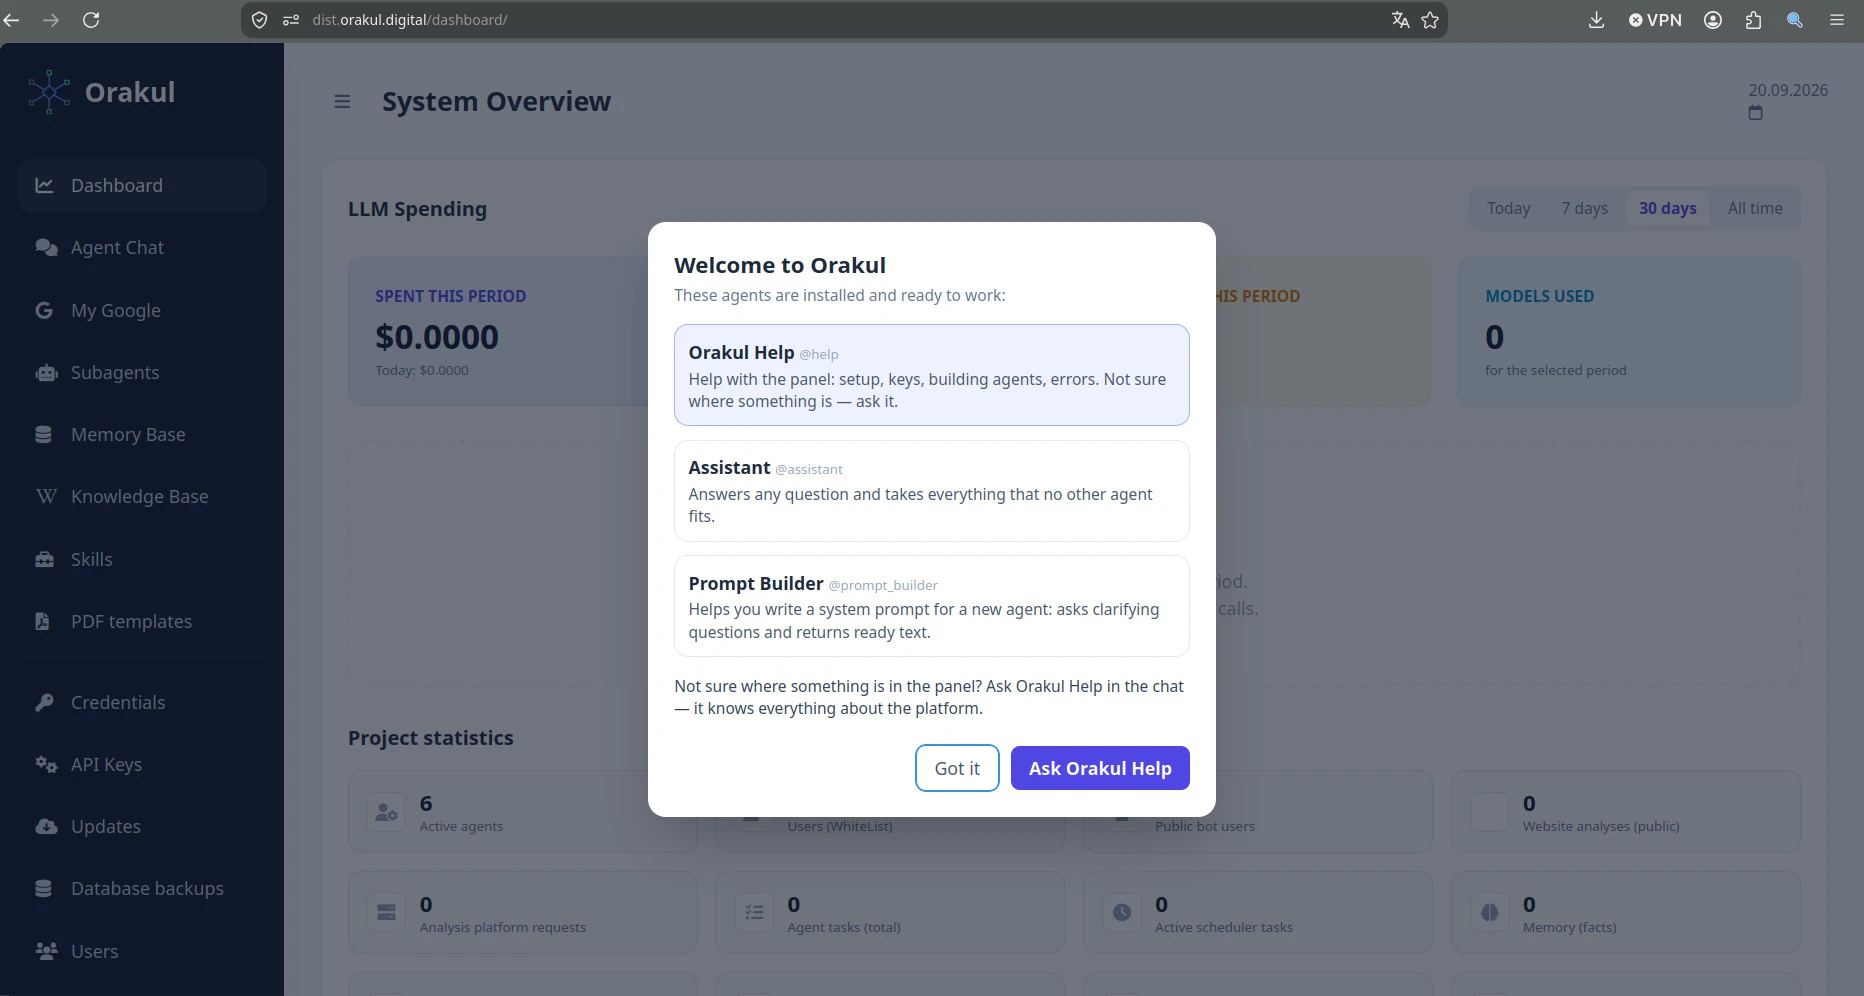Click the Subagents robot icon

[46, 372]
